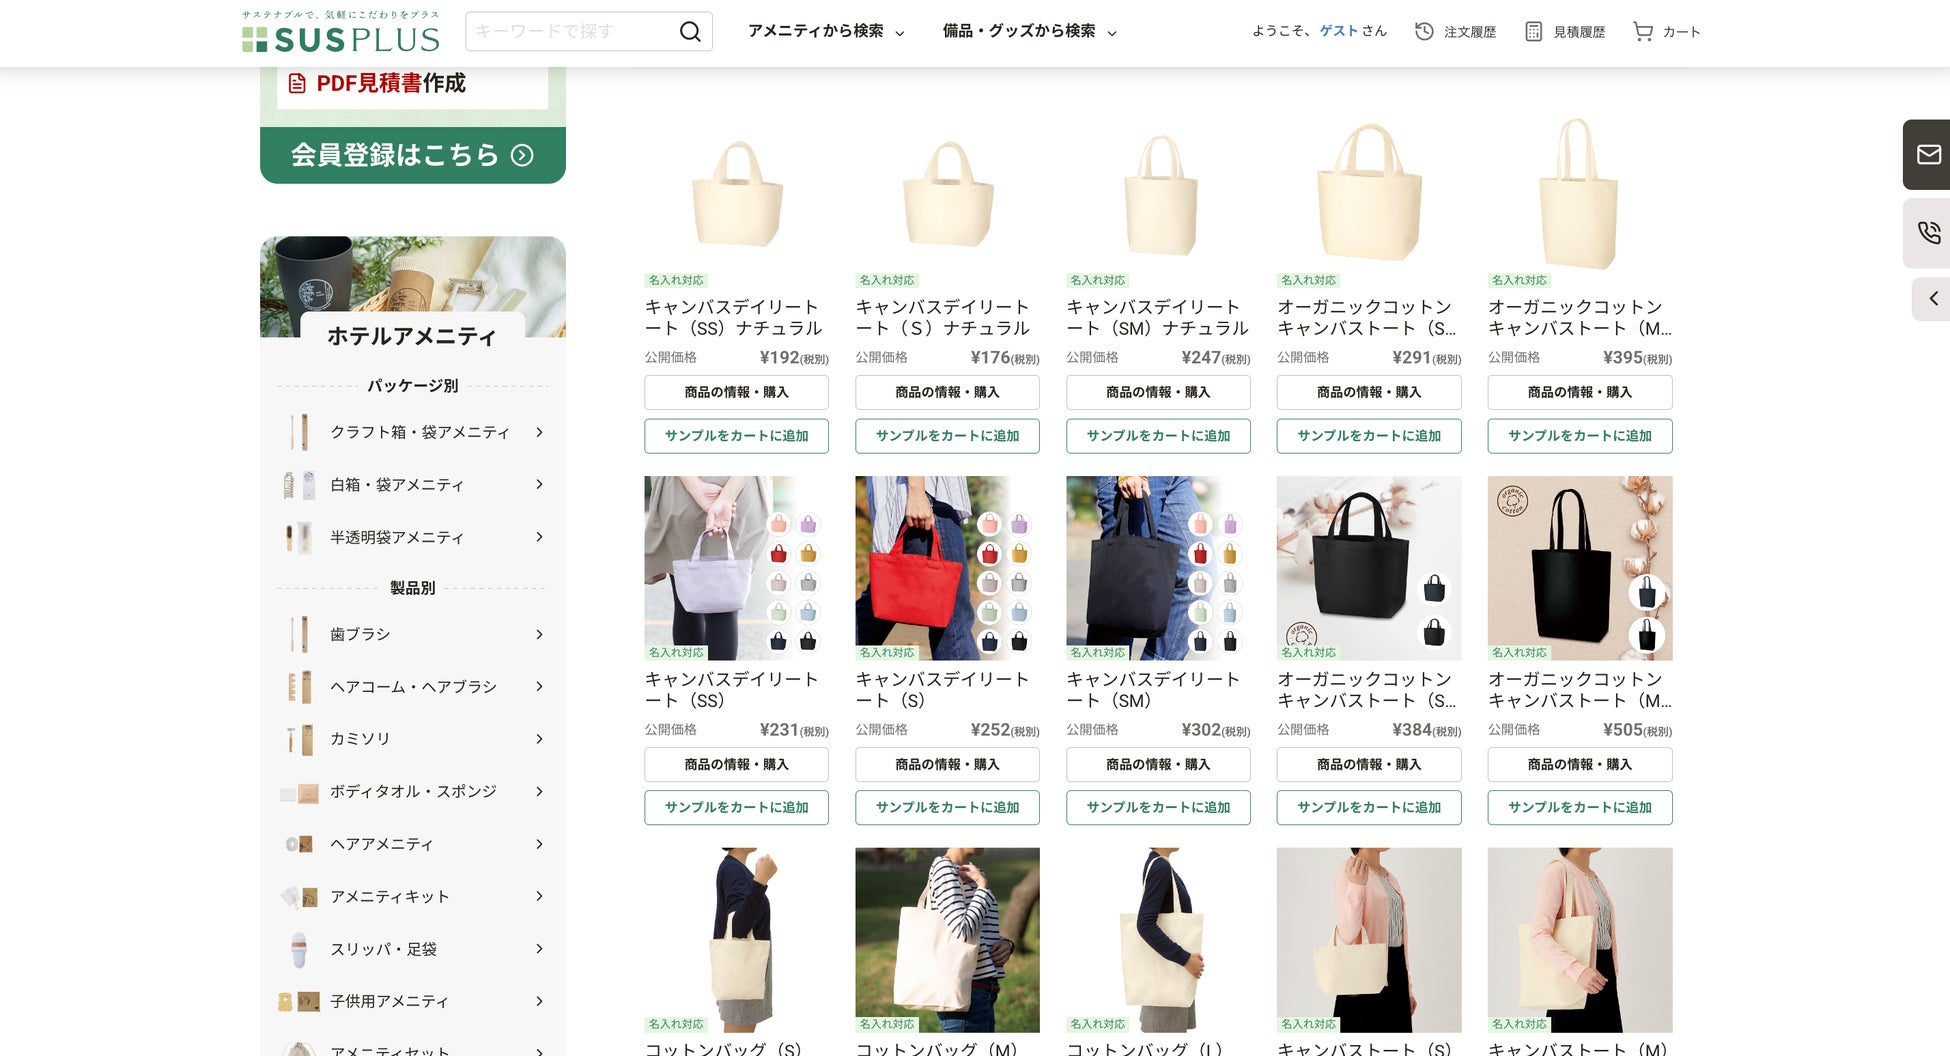This screenshot has height=1056, width=1950.
Task: Click the PDF document icon
Action: tap(297, 83)
